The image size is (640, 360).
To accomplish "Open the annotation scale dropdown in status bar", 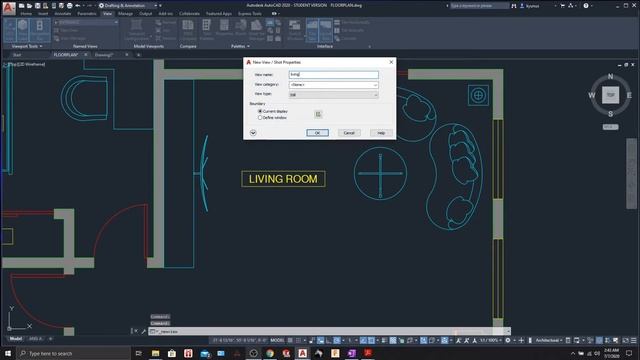I will (x=491, y=340).
